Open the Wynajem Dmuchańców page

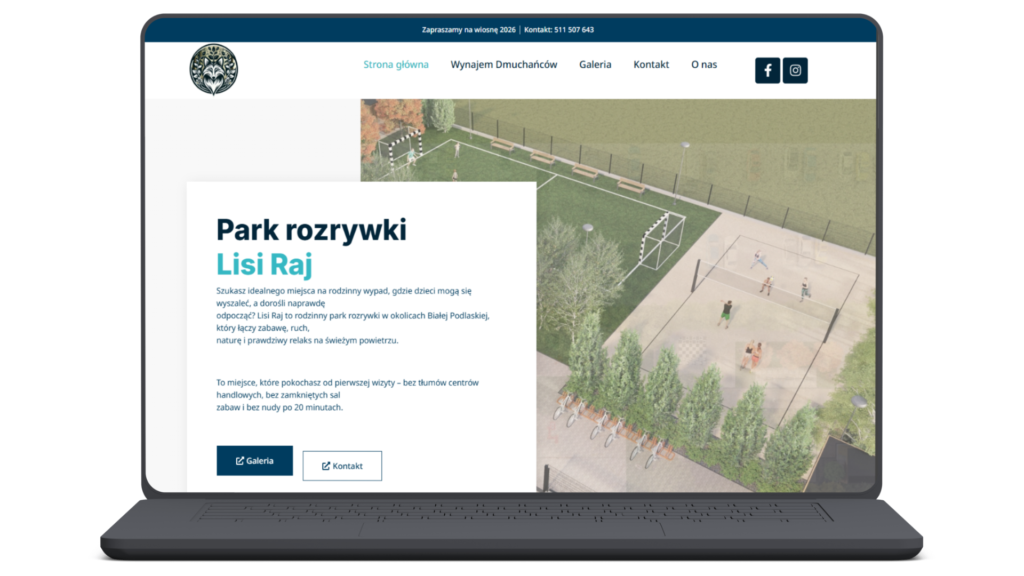pyautogui.click(x=504, y=64)
